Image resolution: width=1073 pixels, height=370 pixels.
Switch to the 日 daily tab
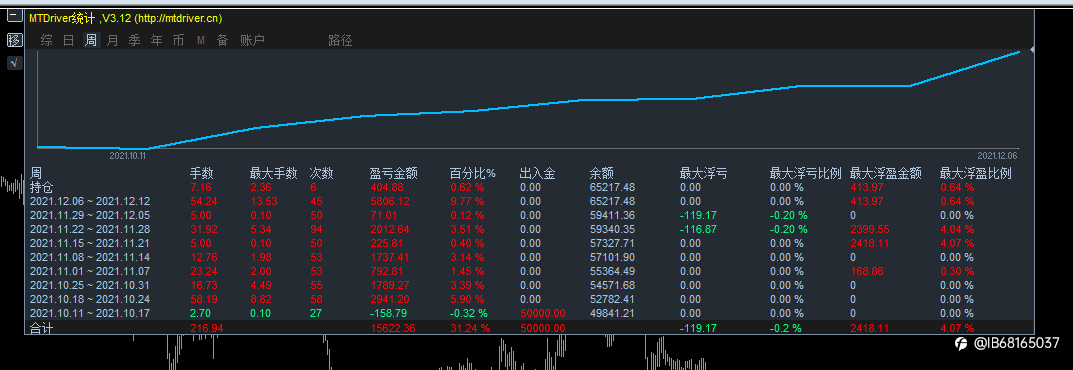tap(68, 40)
